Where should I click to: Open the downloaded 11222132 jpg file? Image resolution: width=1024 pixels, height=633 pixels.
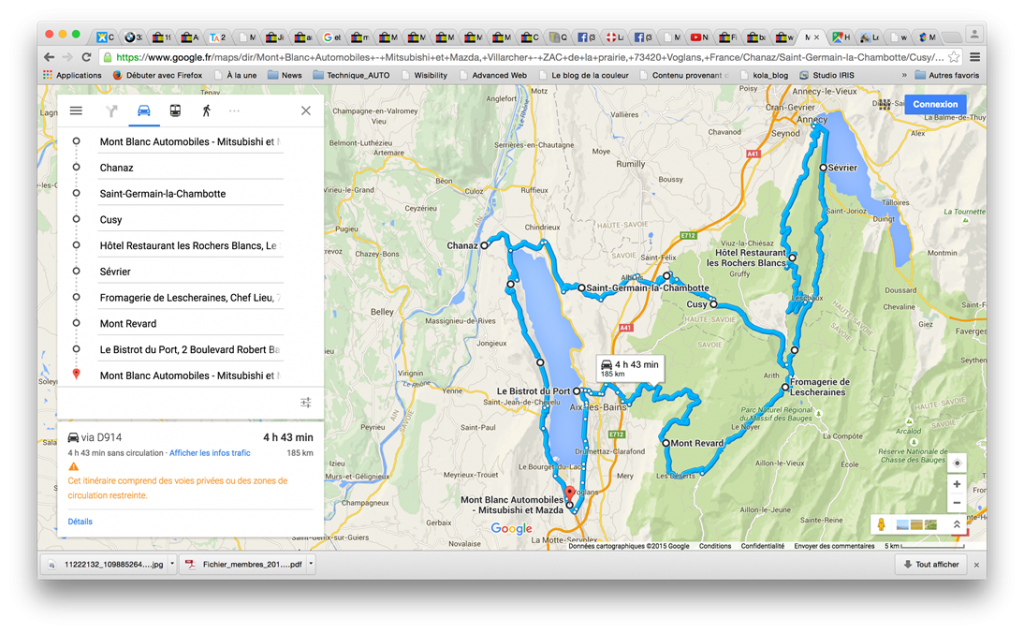tap(107, 564)
